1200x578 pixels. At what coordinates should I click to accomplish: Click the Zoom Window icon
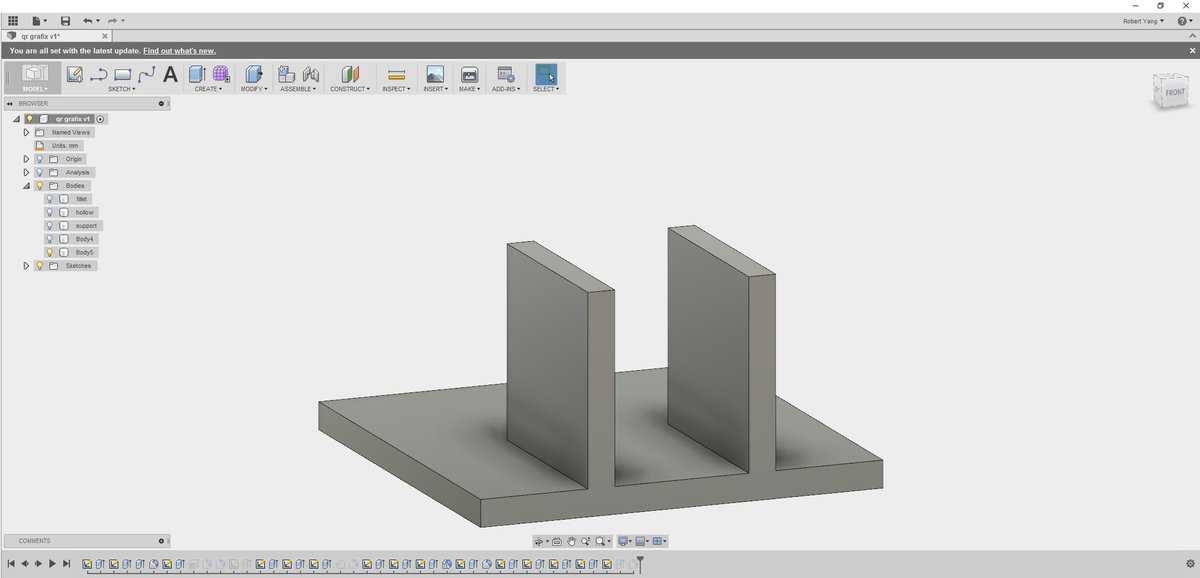(x=585, y=541)
